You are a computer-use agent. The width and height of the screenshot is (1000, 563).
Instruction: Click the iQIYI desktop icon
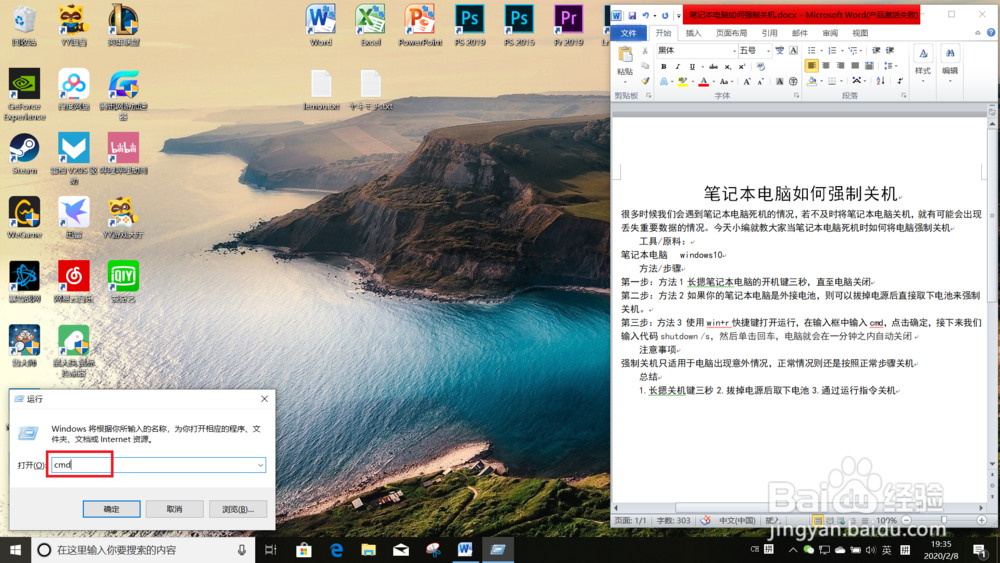coord(123,281)
